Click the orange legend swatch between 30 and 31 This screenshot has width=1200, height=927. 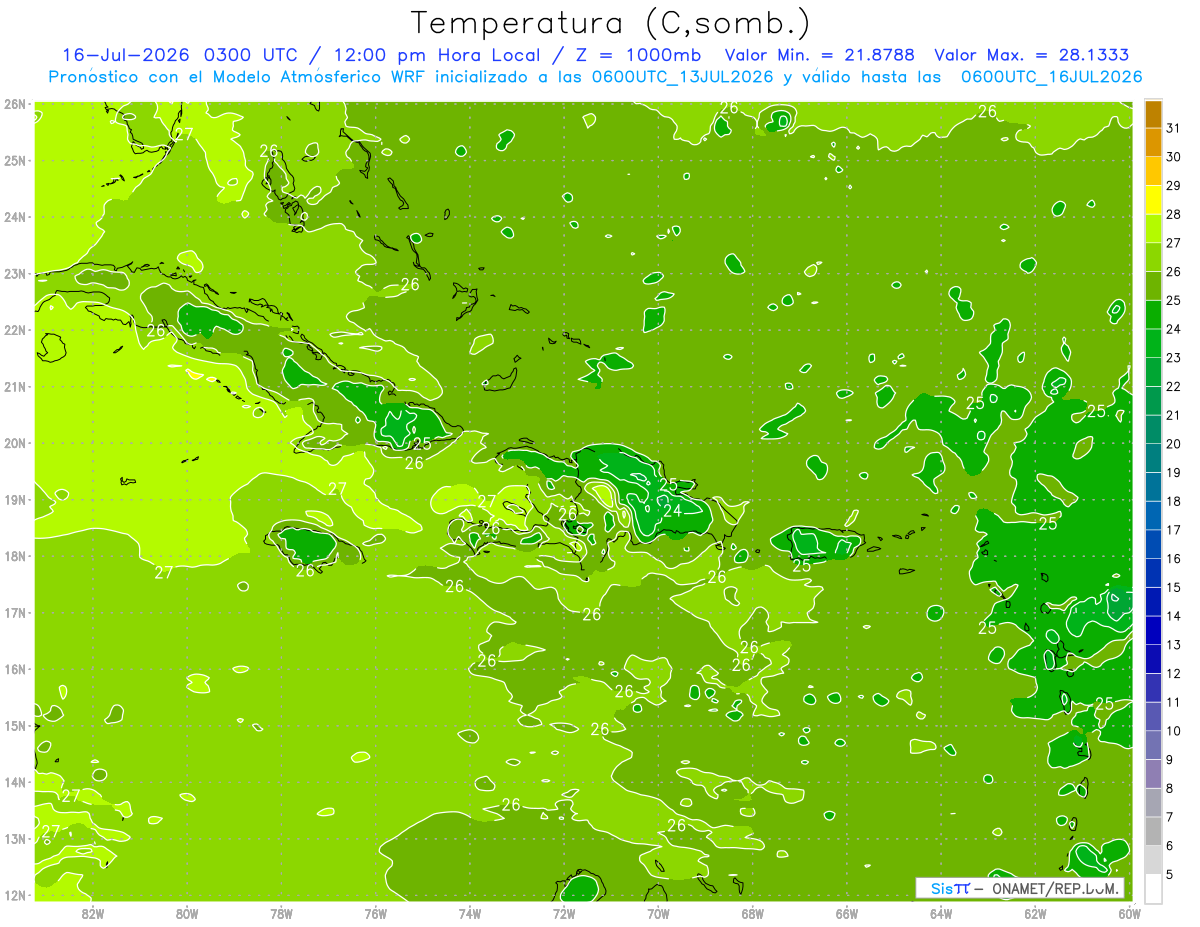(x=1154, y=143)
